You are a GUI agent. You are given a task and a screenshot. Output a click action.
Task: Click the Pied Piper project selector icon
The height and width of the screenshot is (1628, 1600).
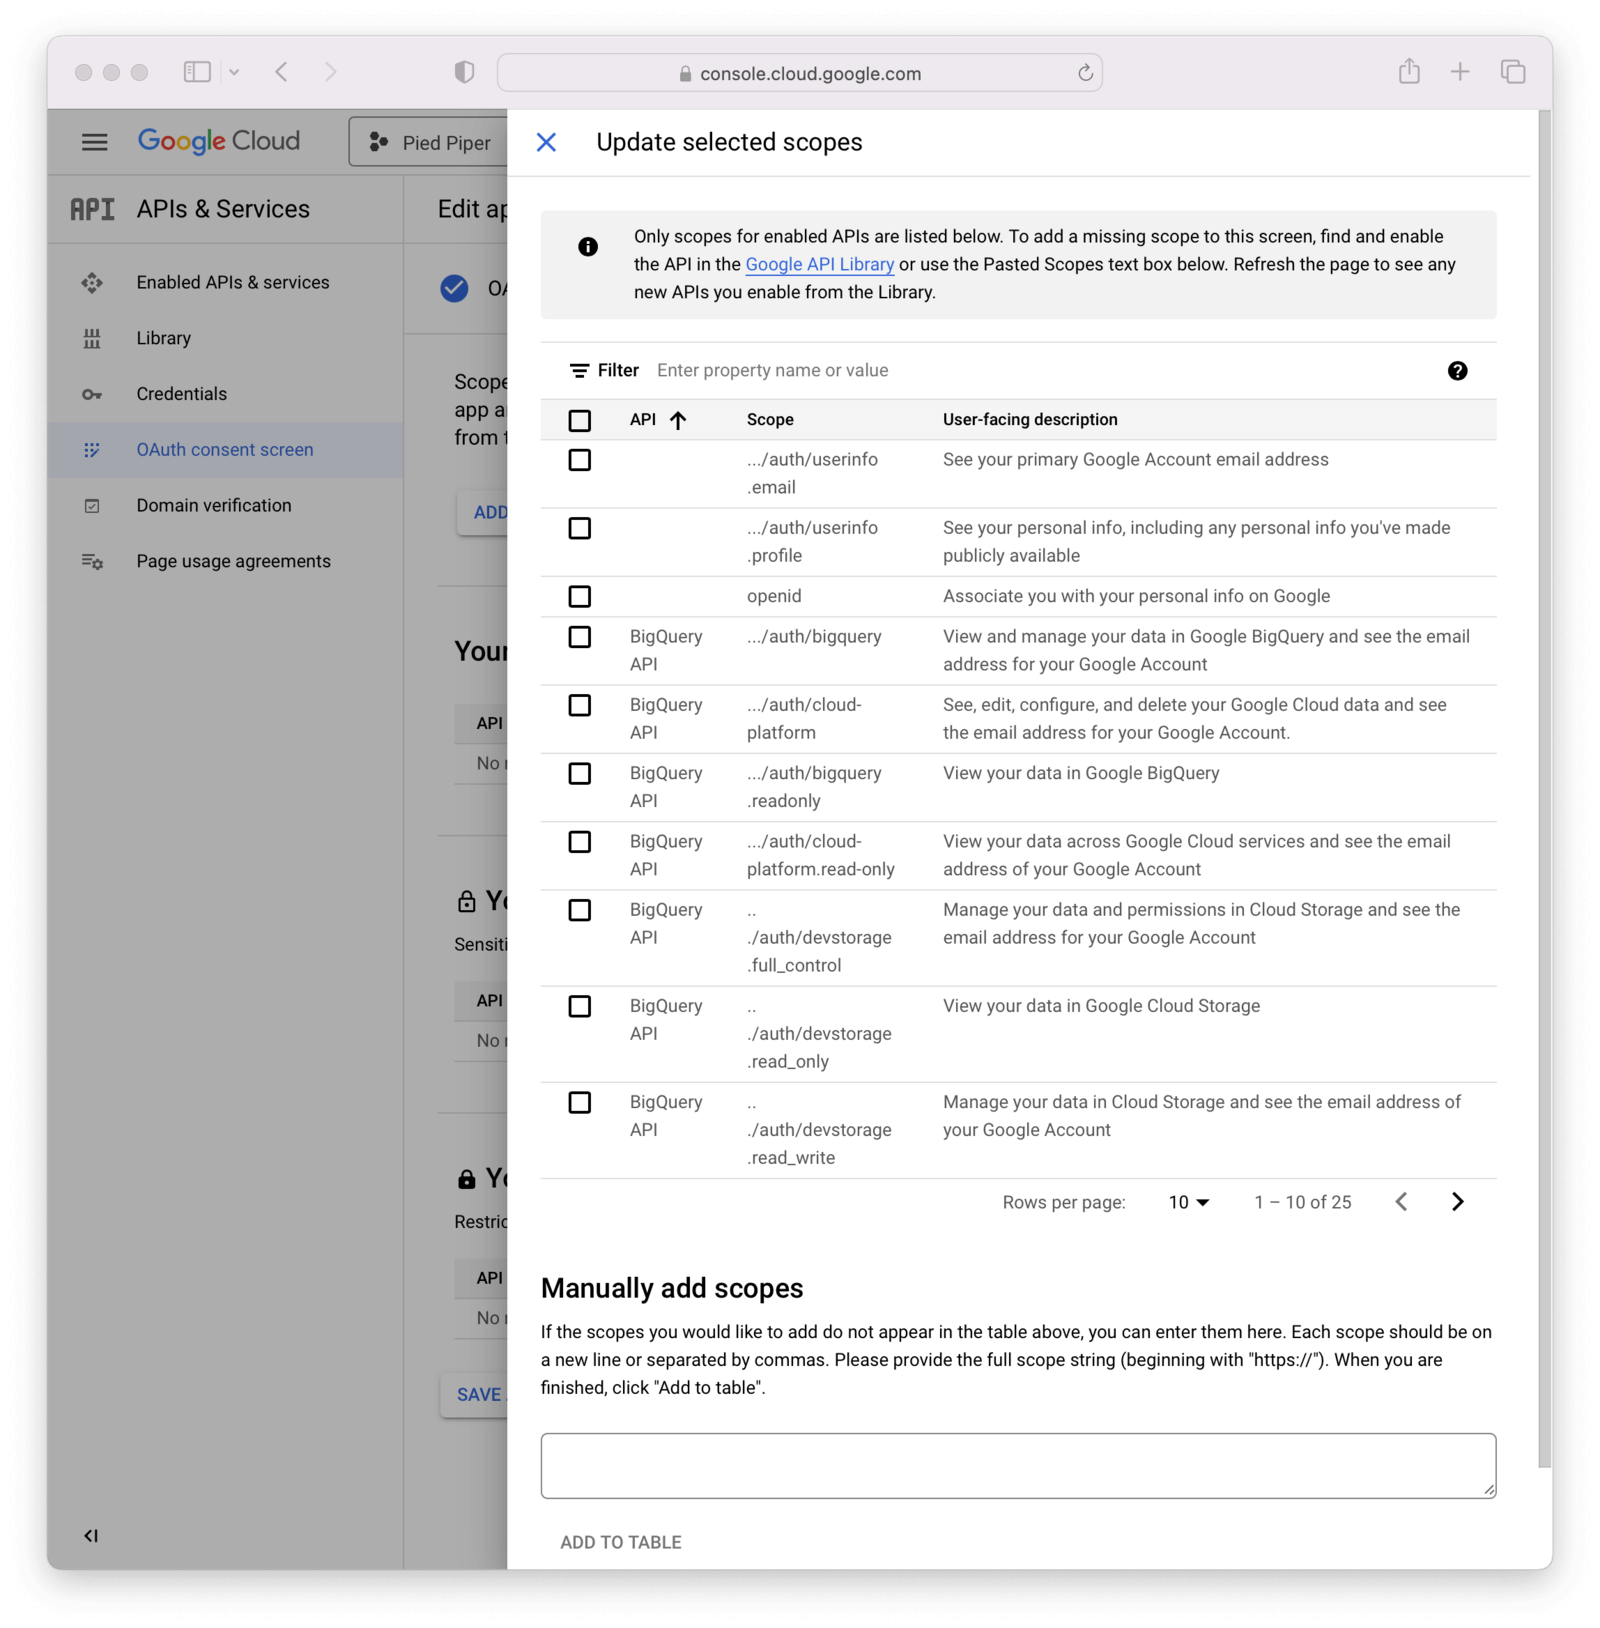coord(378,142)
